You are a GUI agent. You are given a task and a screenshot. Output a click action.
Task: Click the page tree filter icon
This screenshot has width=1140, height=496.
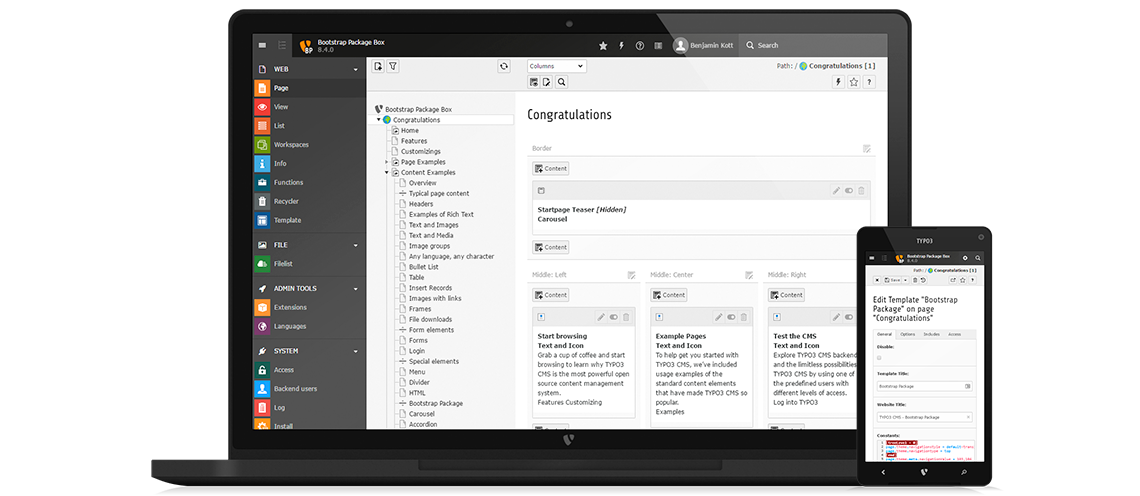pyautogui.click(x=393, y=66)
